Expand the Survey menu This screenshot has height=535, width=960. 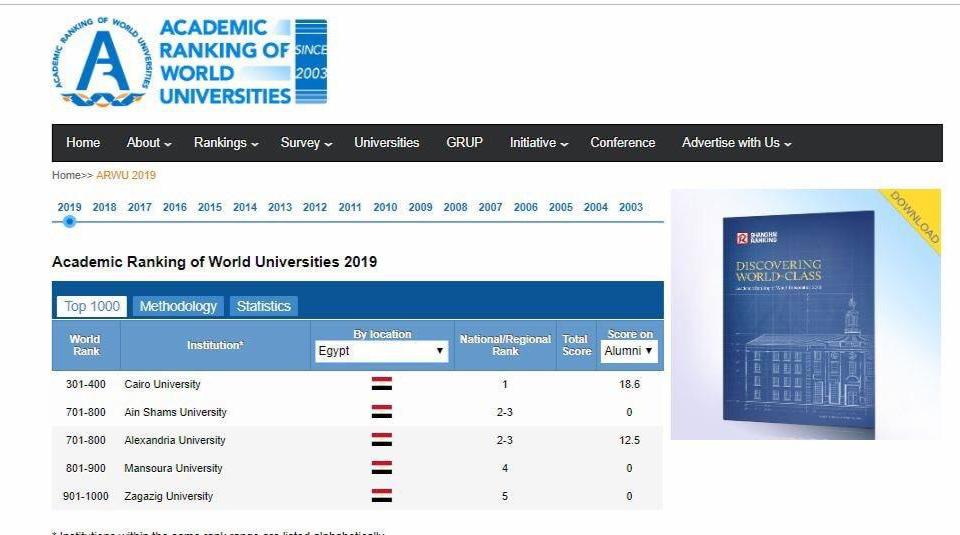(x=306, y=143)
